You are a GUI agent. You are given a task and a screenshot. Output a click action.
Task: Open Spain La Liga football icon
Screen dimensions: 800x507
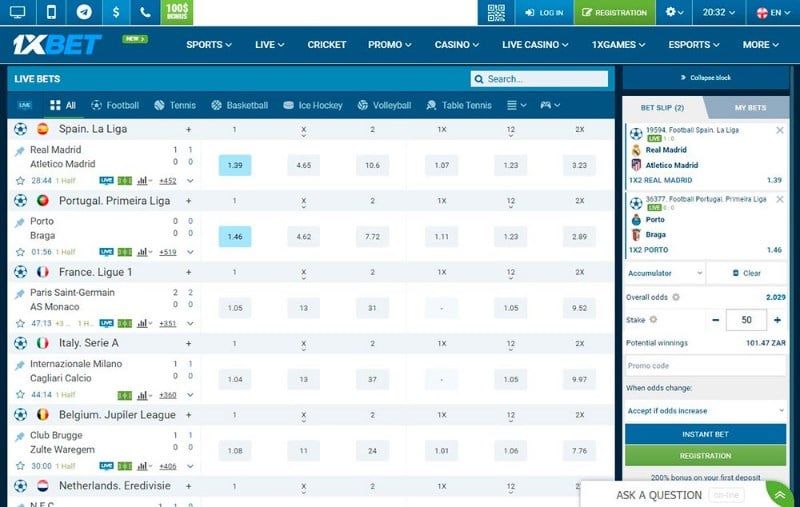tap(20, 129)
